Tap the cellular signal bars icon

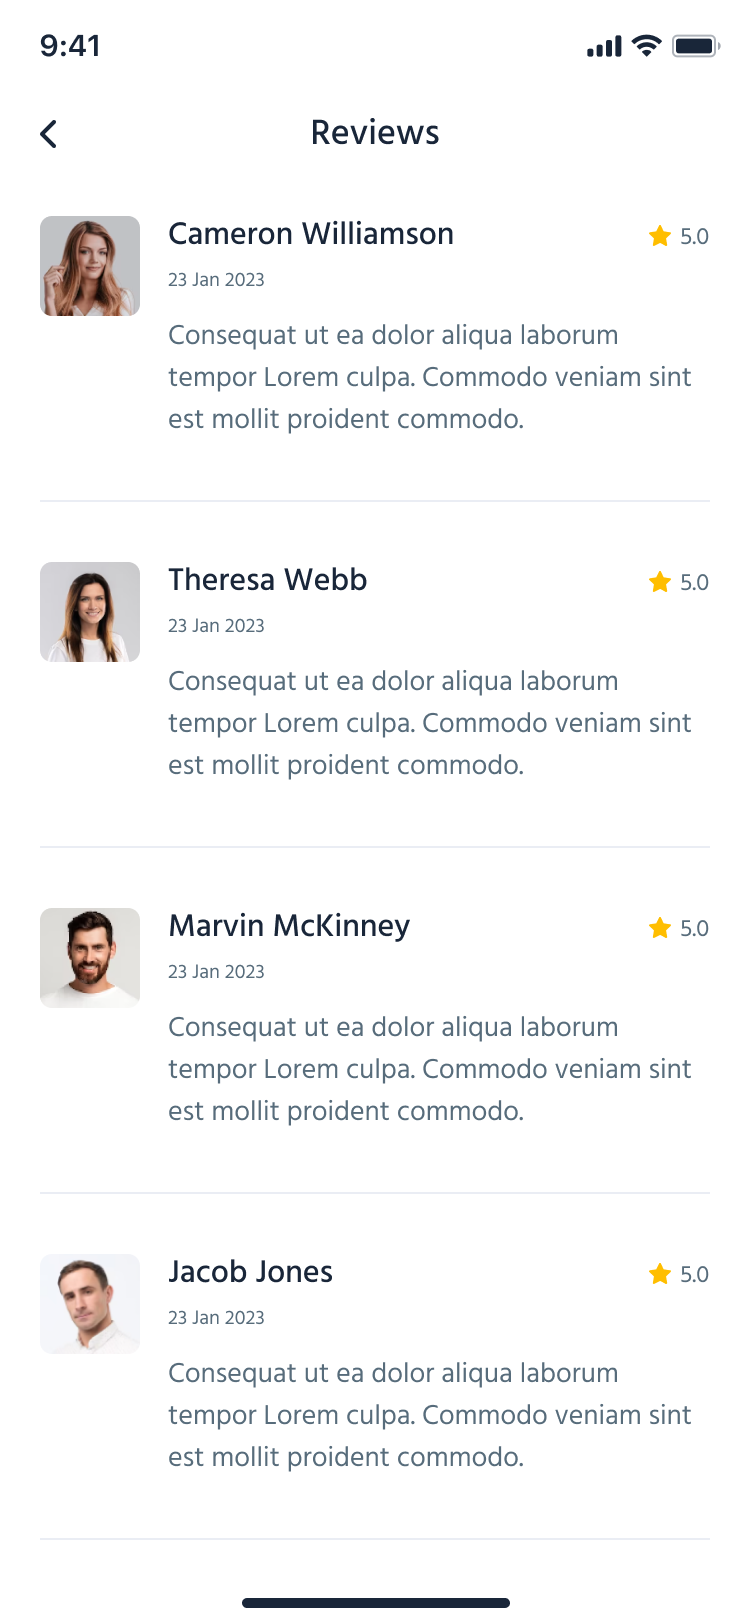[x=604, y=47]
